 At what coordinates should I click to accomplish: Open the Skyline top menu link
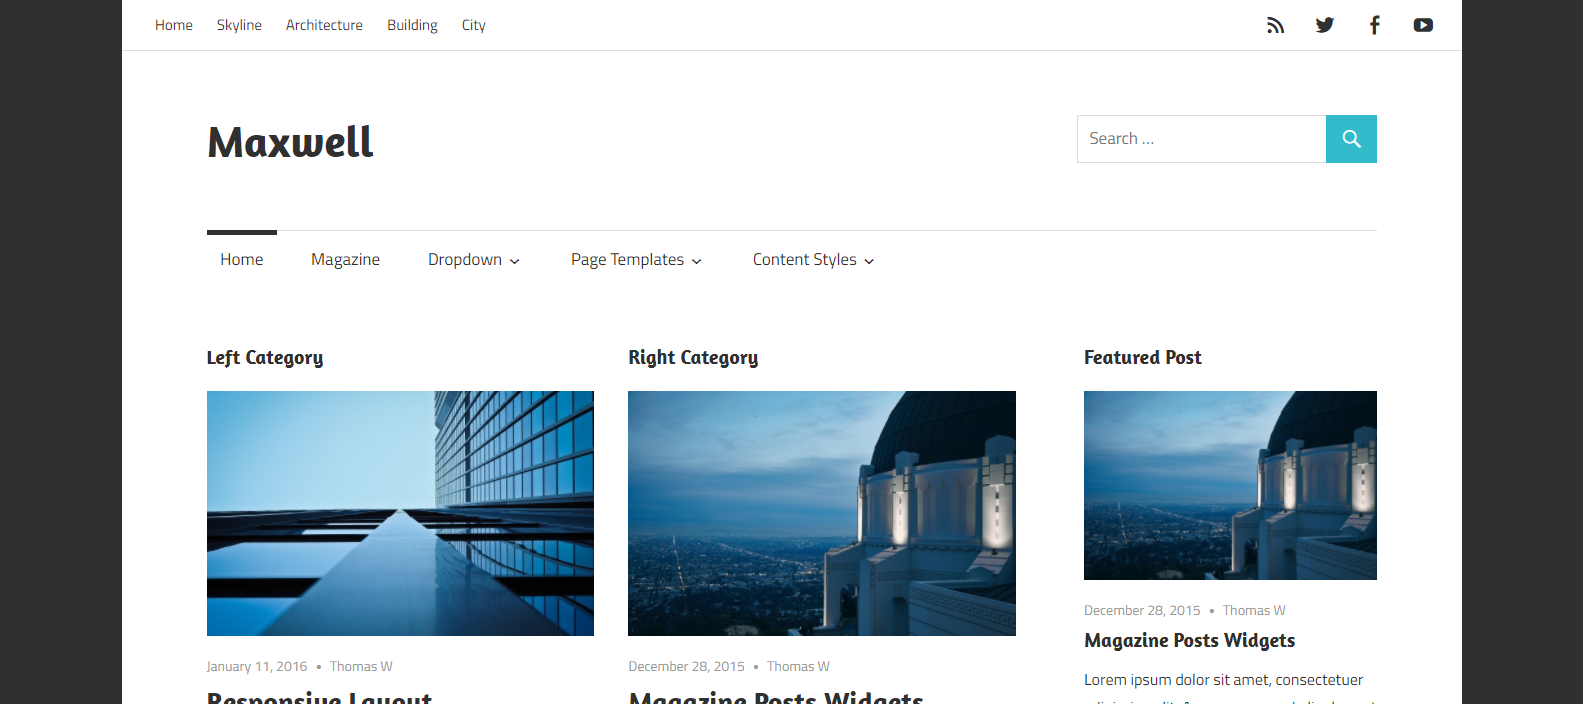239,25
